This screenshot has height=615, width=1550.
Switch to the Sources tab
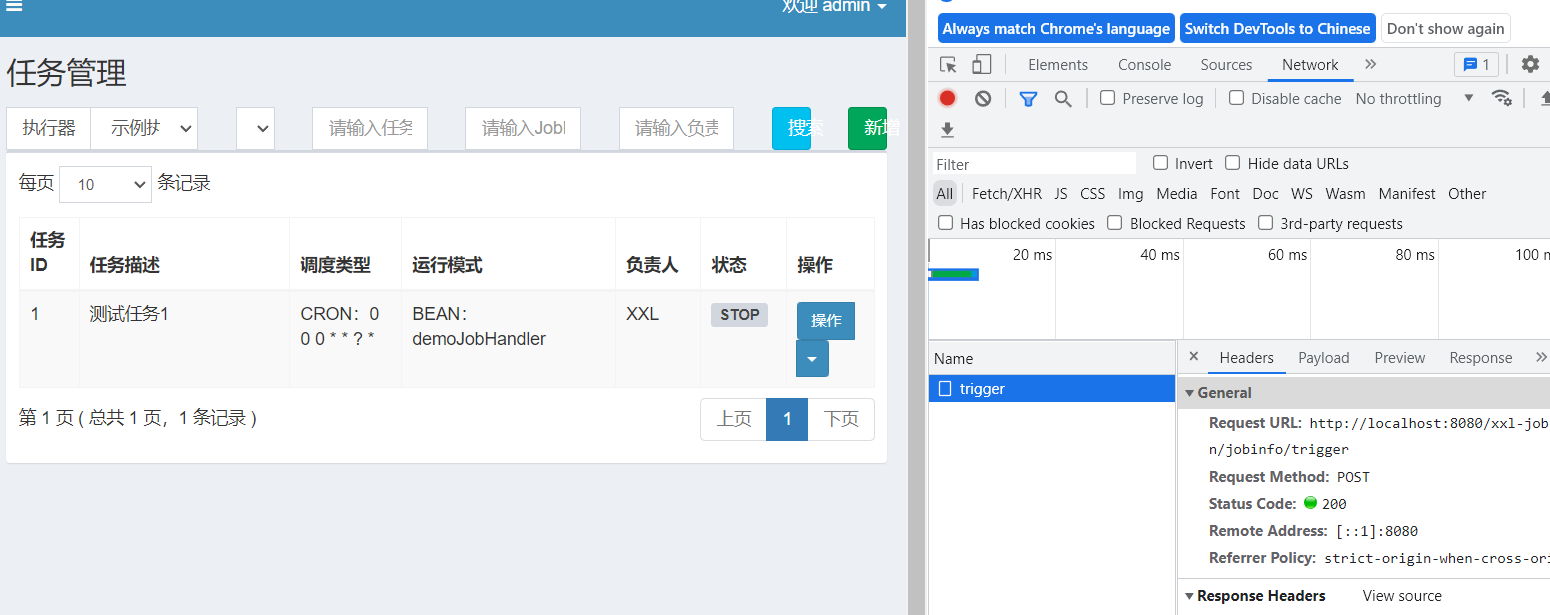pos(1226,64)
